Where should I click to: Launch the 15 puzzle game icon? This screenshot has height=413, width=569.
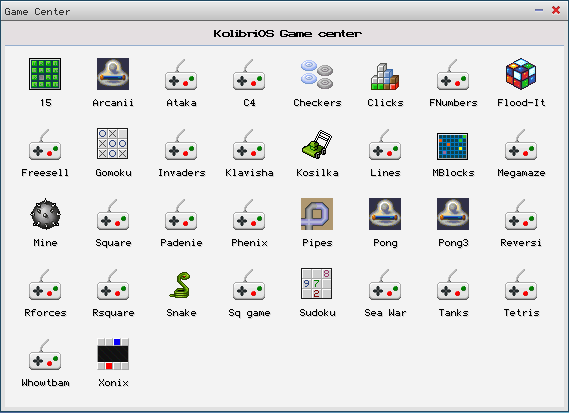click(x=45, y=74)
